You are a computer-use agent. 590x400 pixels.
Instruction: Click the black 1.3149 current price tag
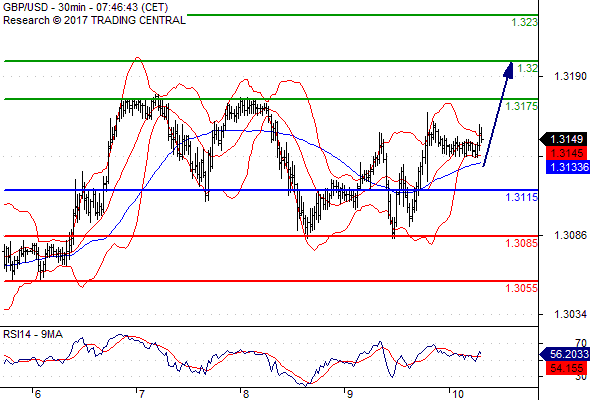tap(563, 139)
